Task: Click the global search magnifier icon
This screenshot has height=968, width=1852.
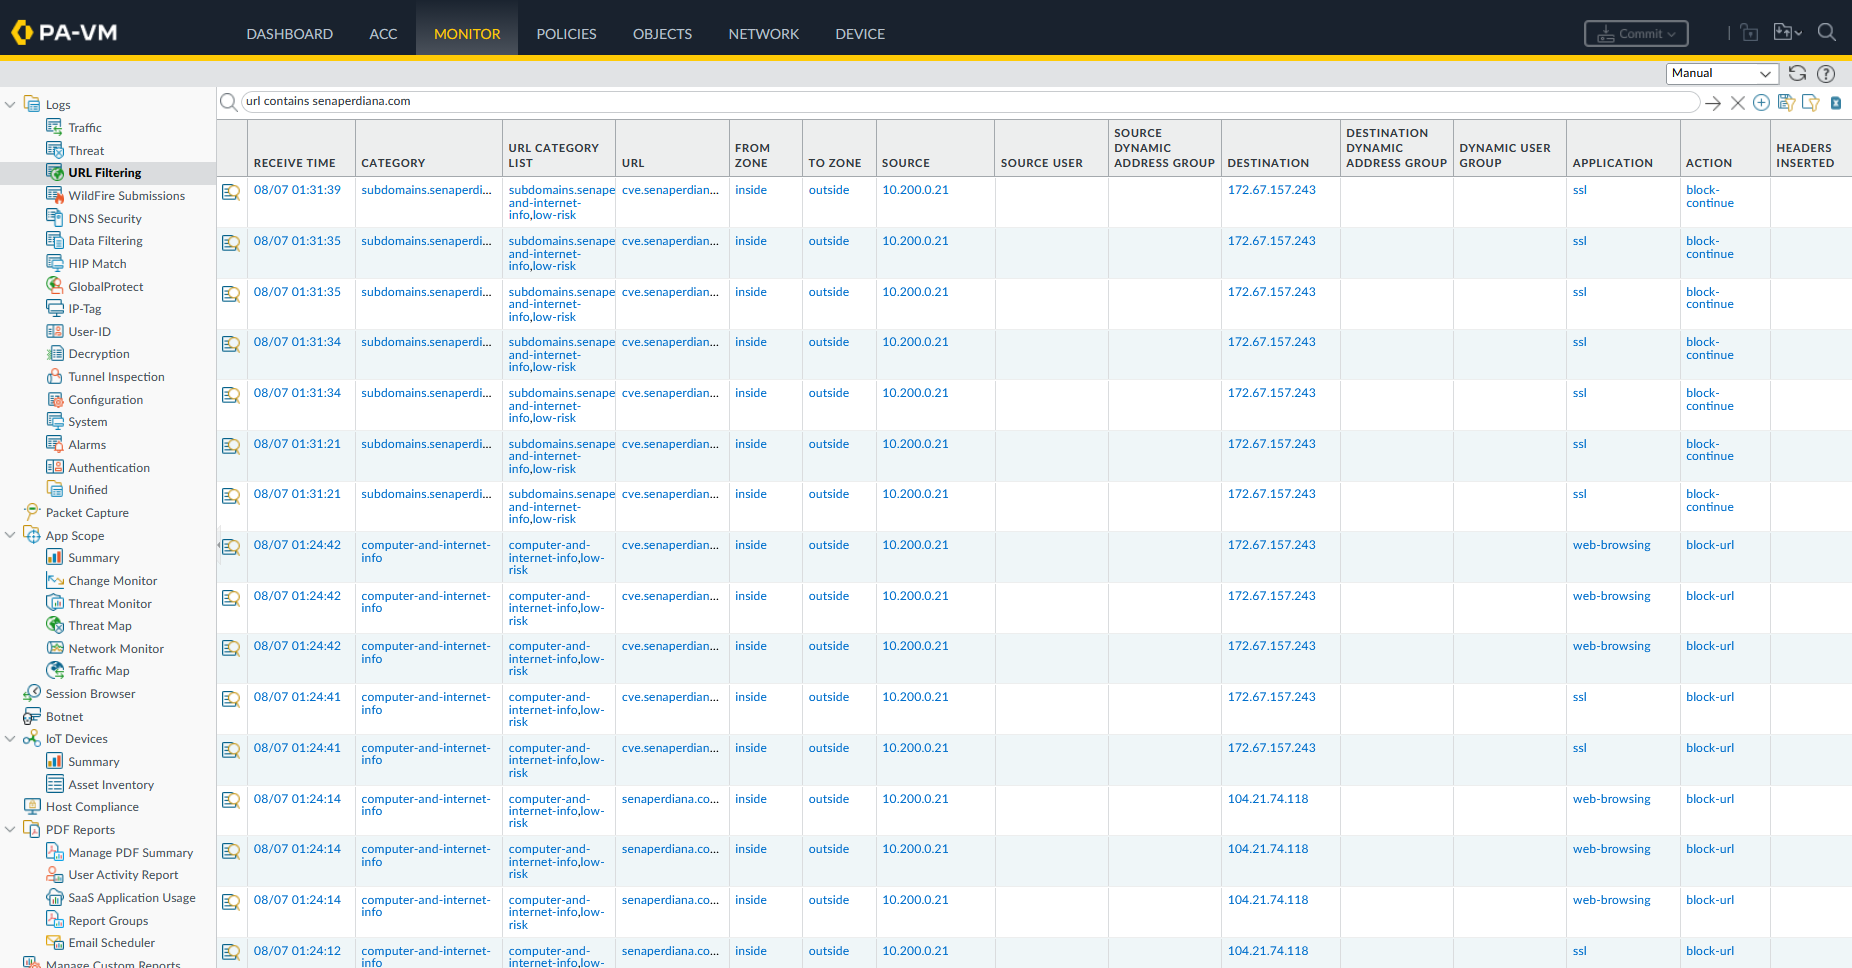Action: click(1826, 32)
